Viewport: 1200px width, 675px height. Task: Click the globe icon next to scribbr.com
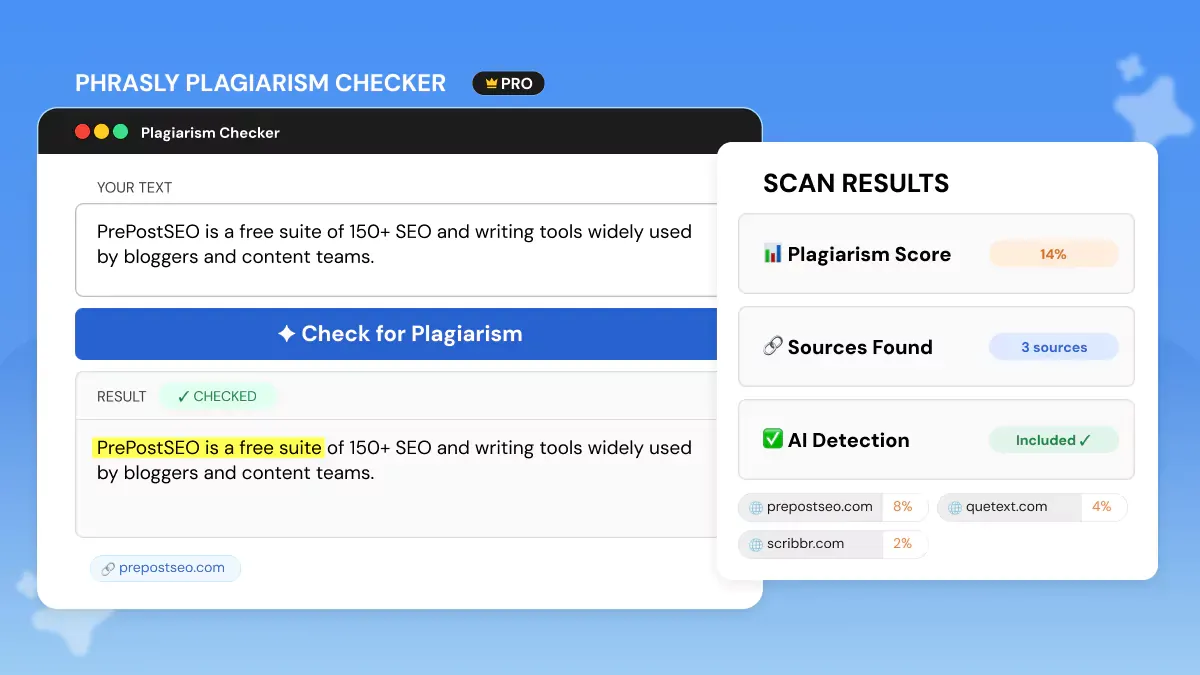(x=756, y=544)
